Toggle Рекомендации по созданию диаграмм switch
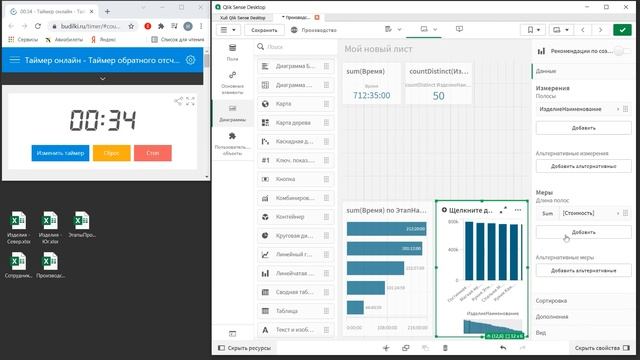Image resolution: width=640 pixels, height=360 pixels. (622, 51)
